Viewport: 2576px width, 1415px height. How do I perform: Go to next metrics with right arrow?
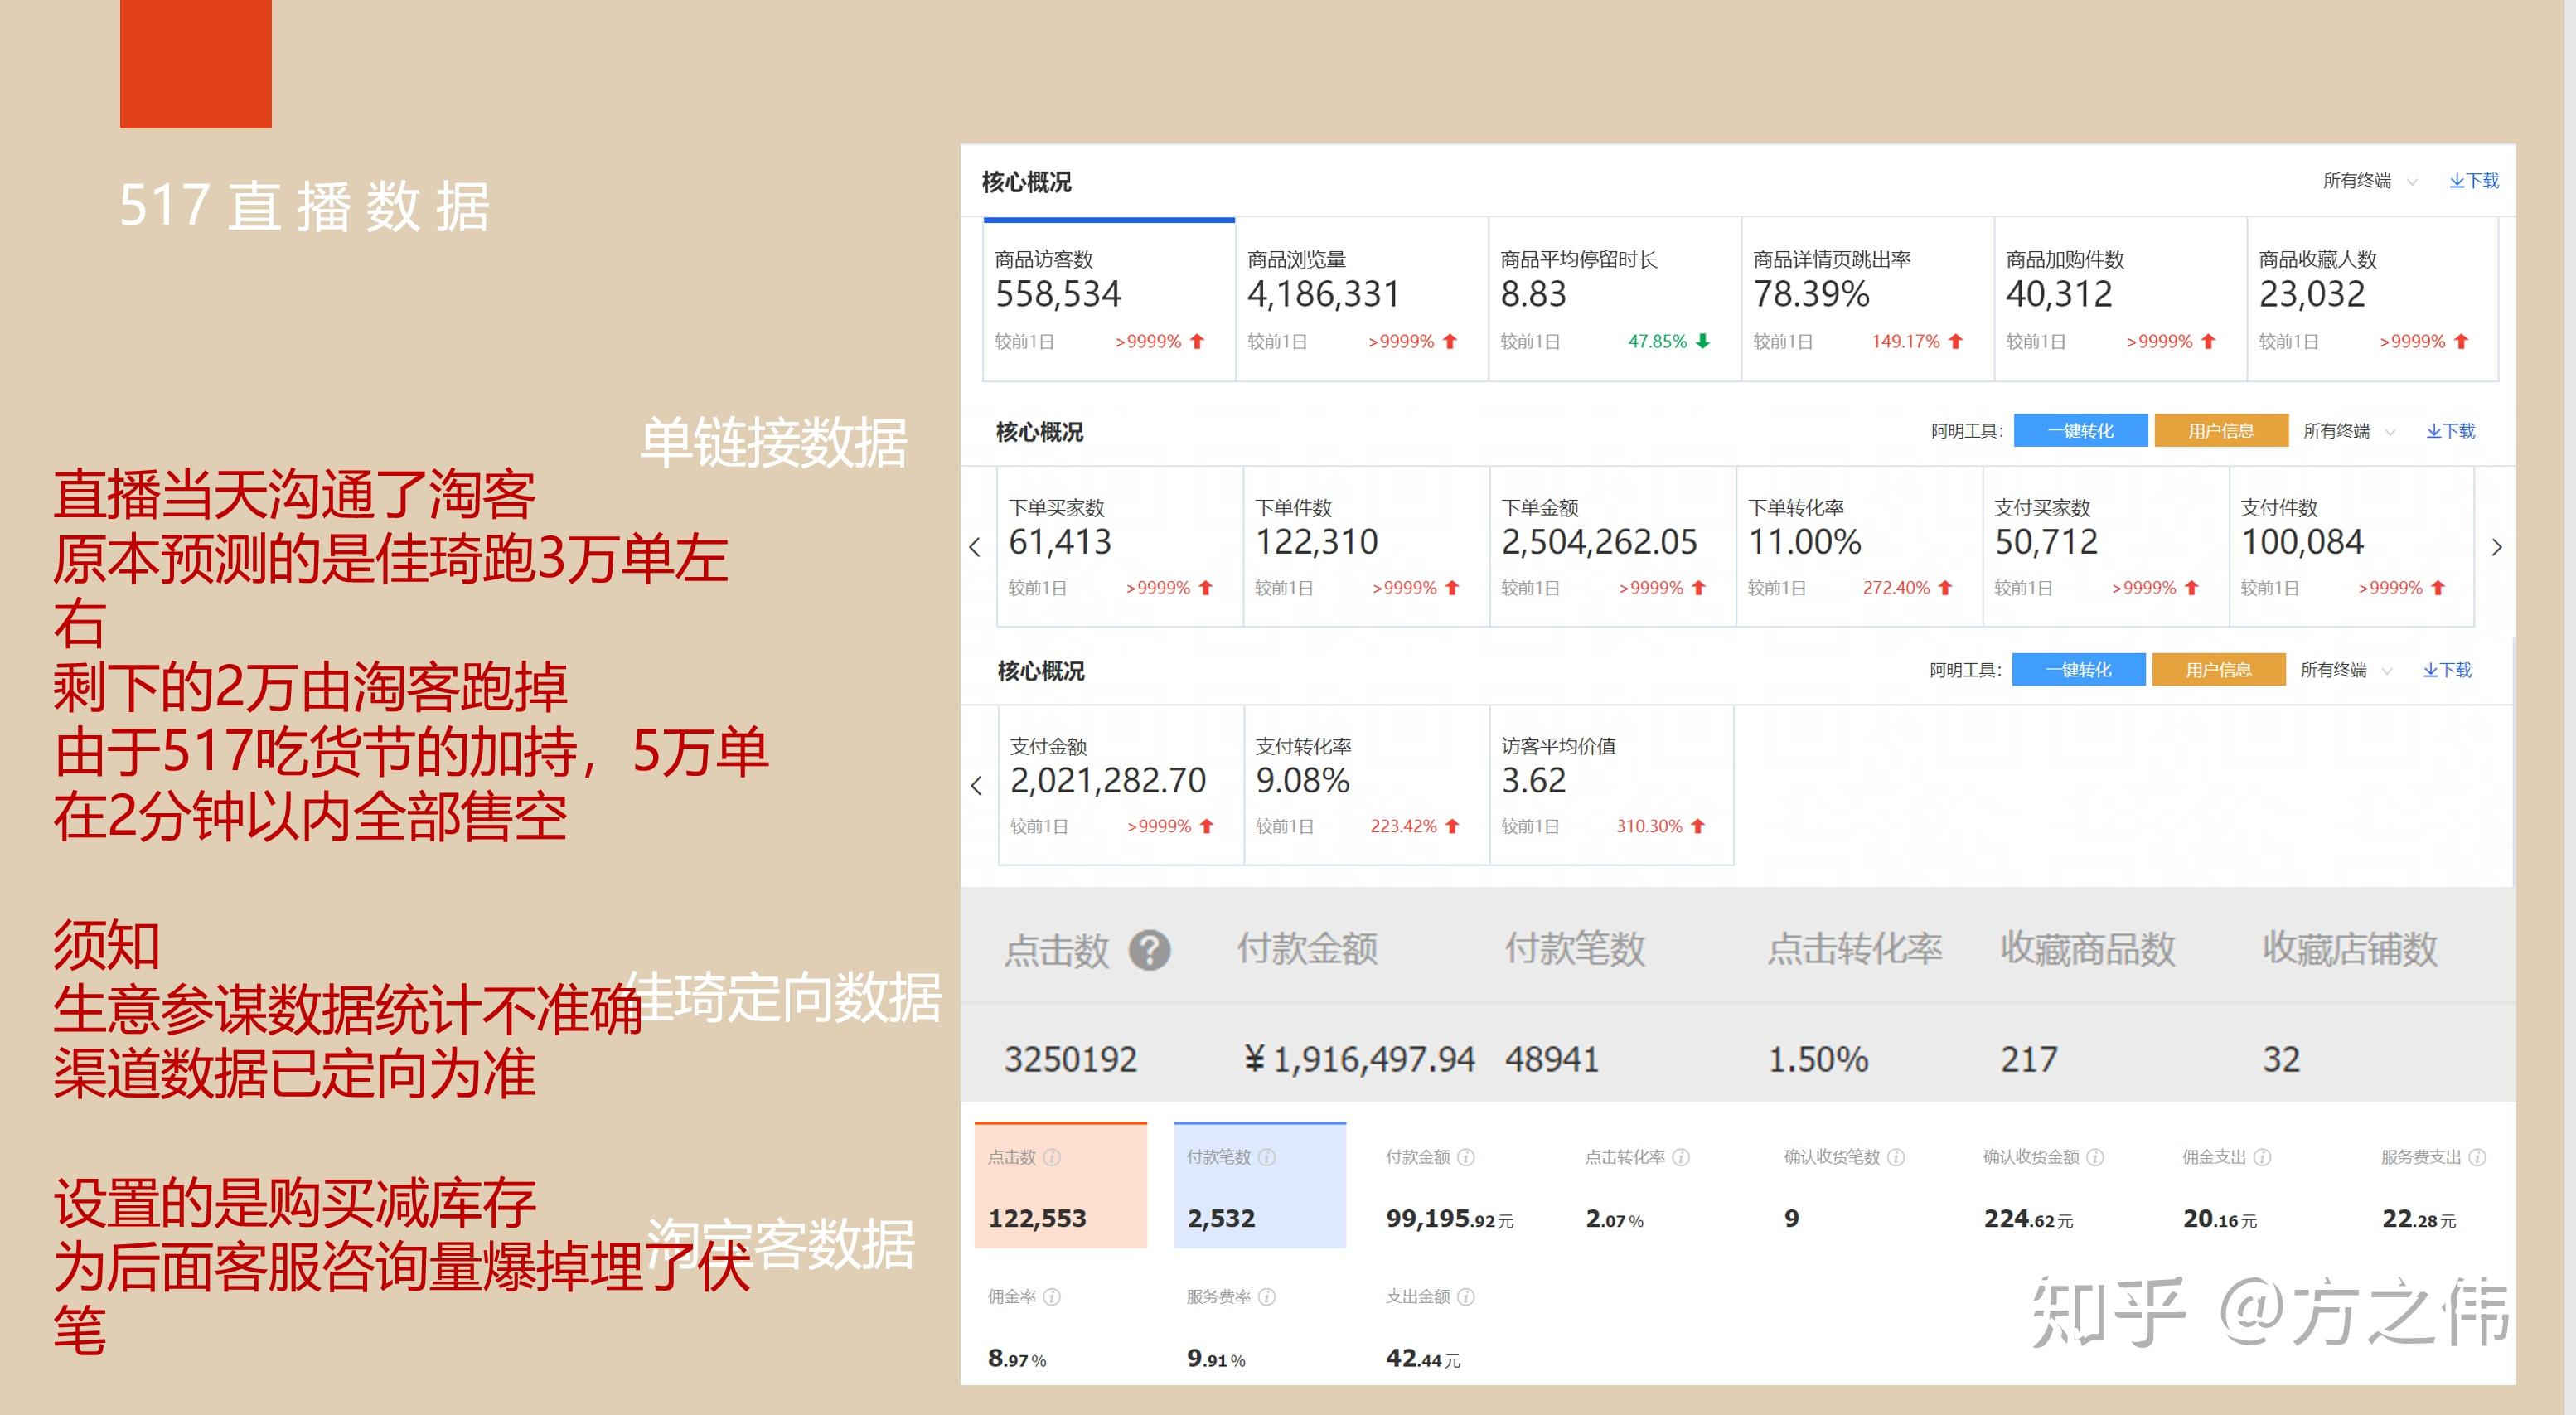click(x=2496, y=547)
